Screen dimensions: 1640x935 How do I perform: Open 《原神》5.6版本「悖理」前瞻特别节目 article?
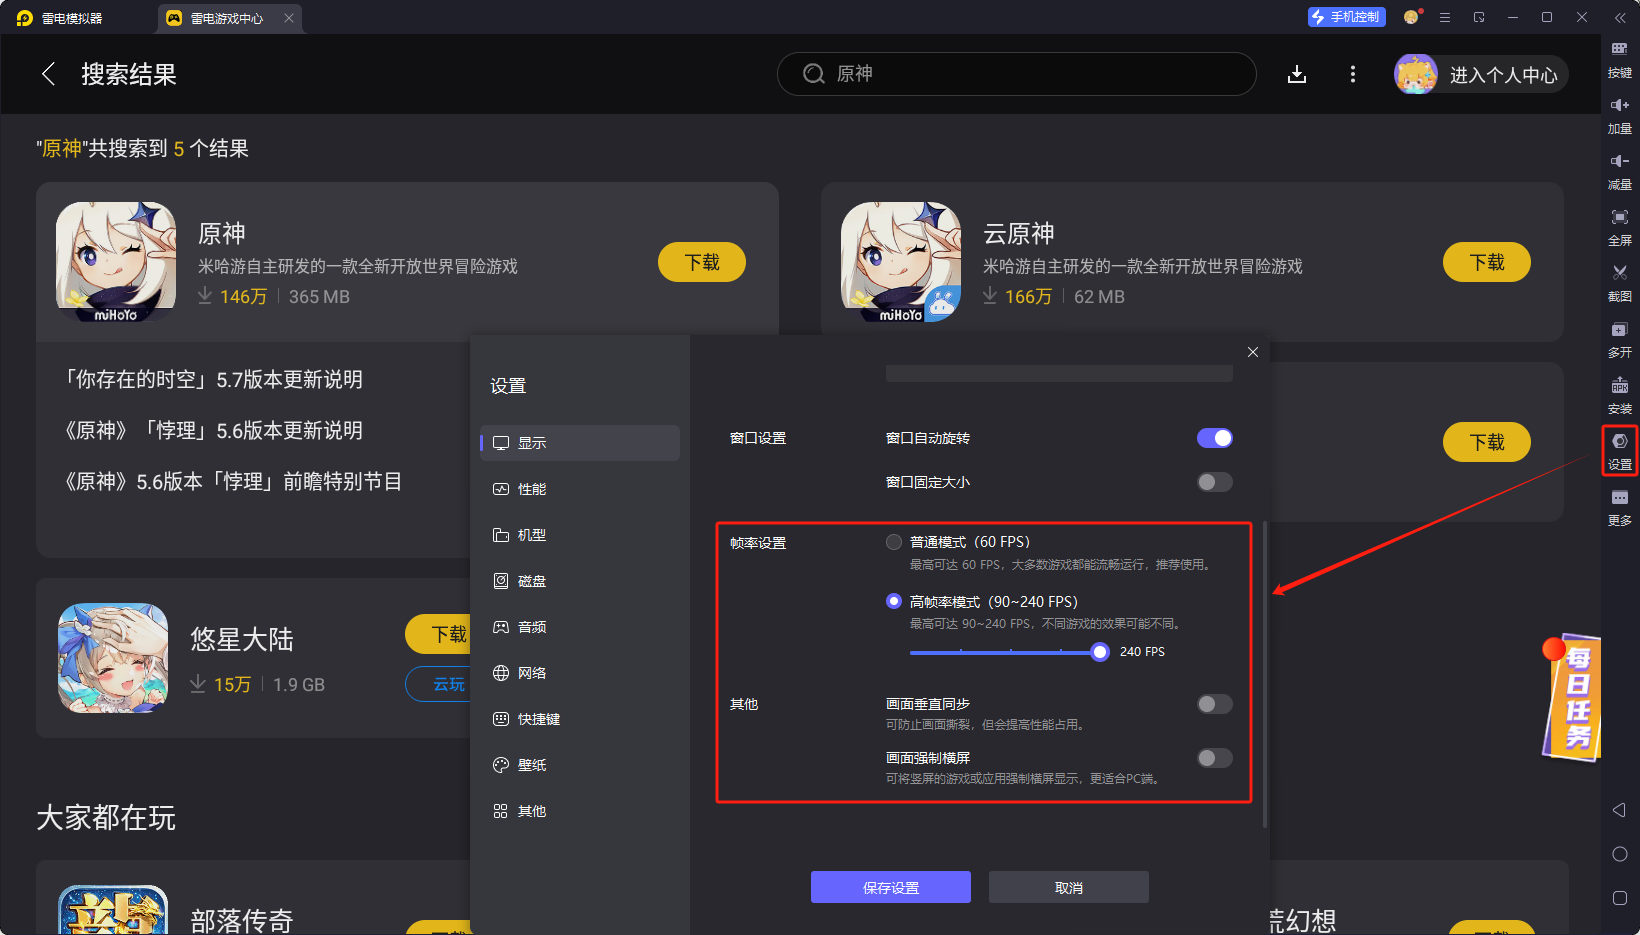pos(232,481)
